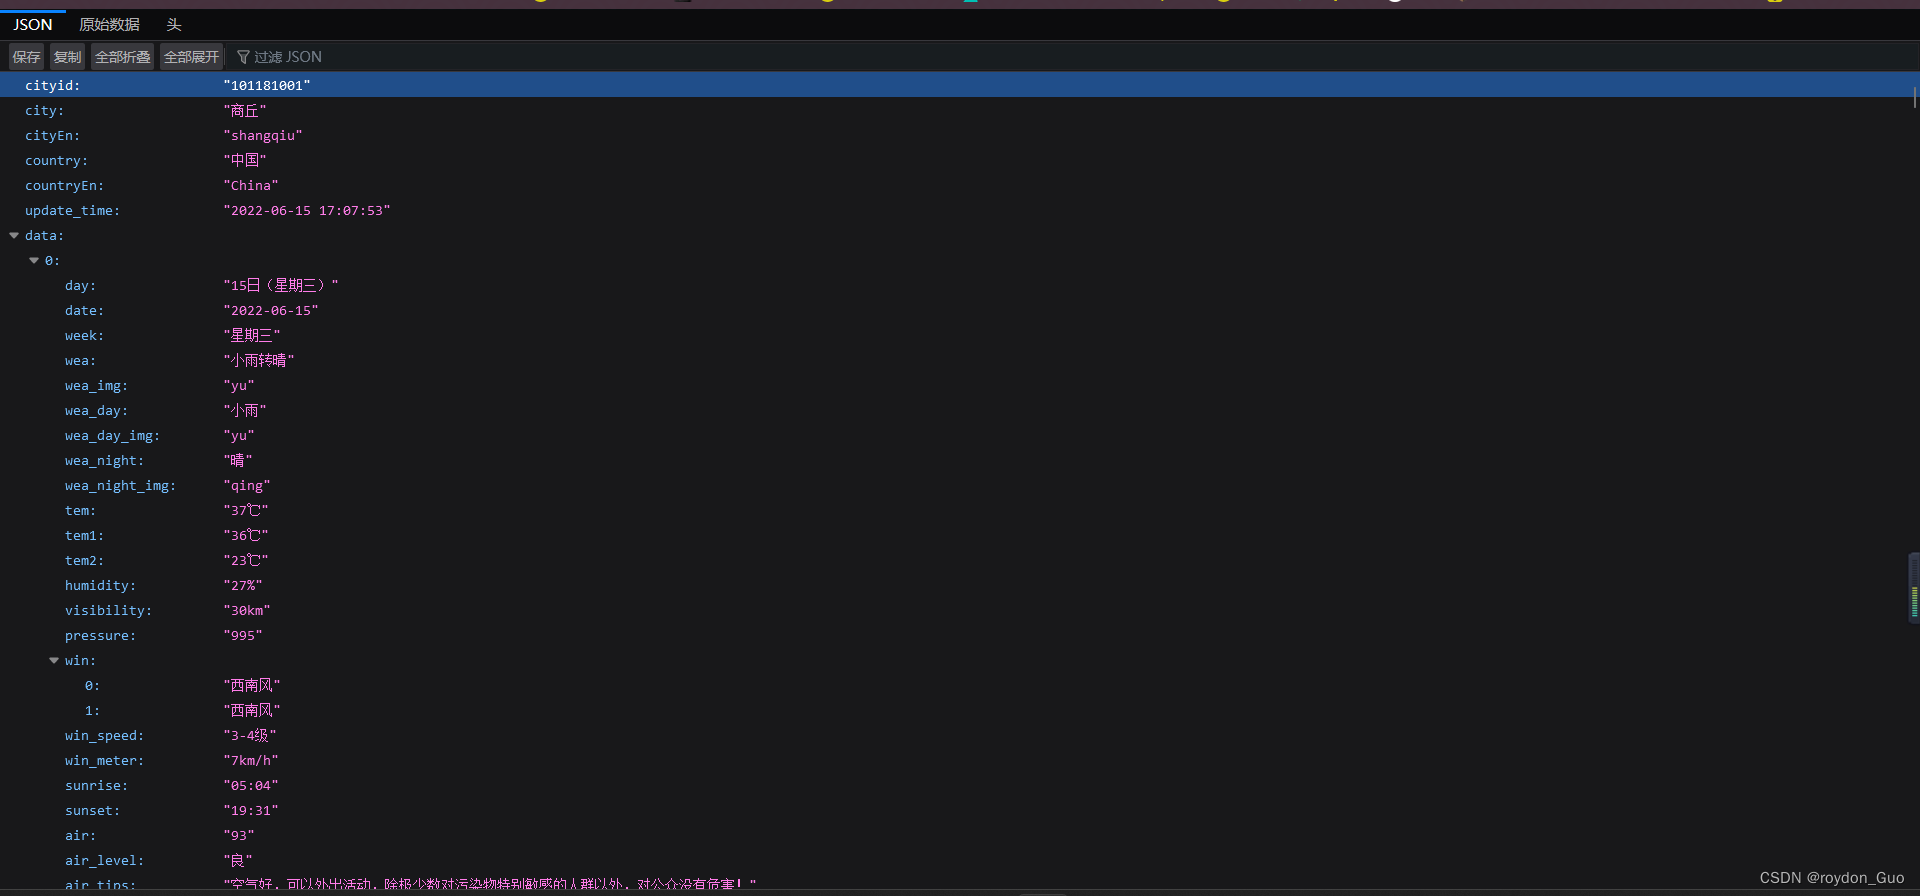Collapse the data node
The image size is (1920, 896).
click(x=14, y=236)
